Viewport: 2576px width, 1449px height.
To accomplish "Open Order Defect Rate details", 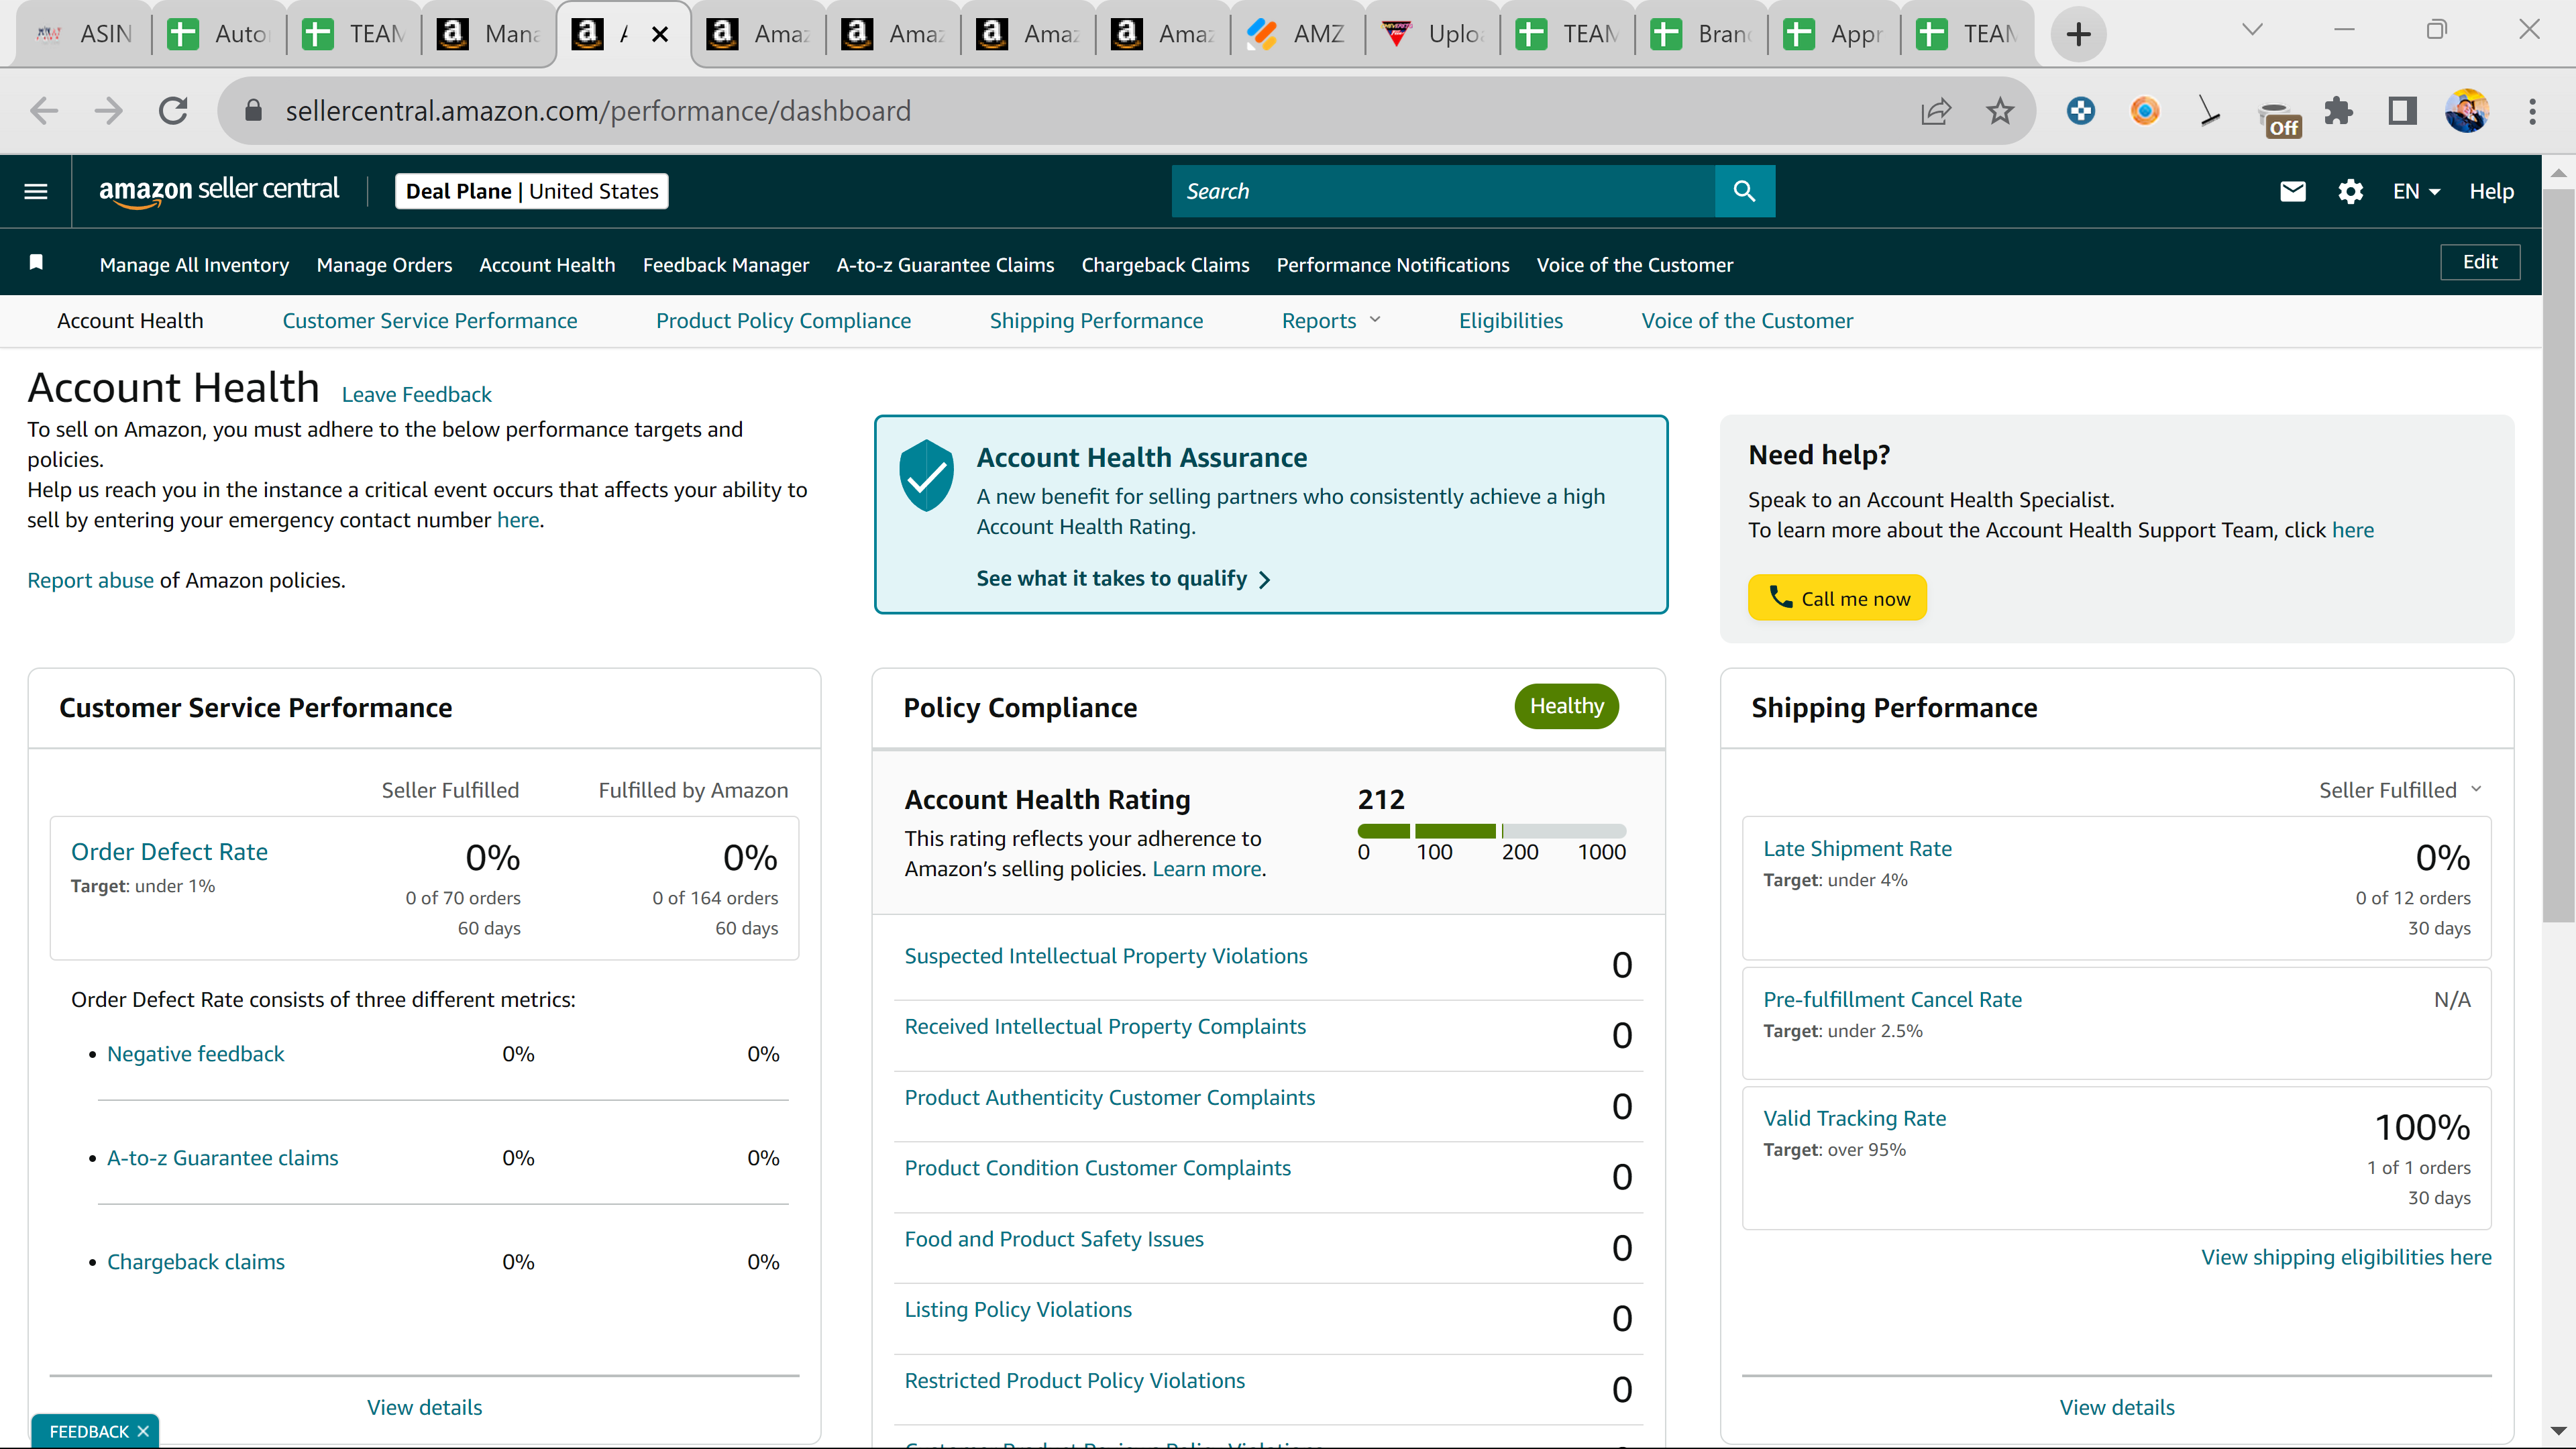I will [169, 852].
